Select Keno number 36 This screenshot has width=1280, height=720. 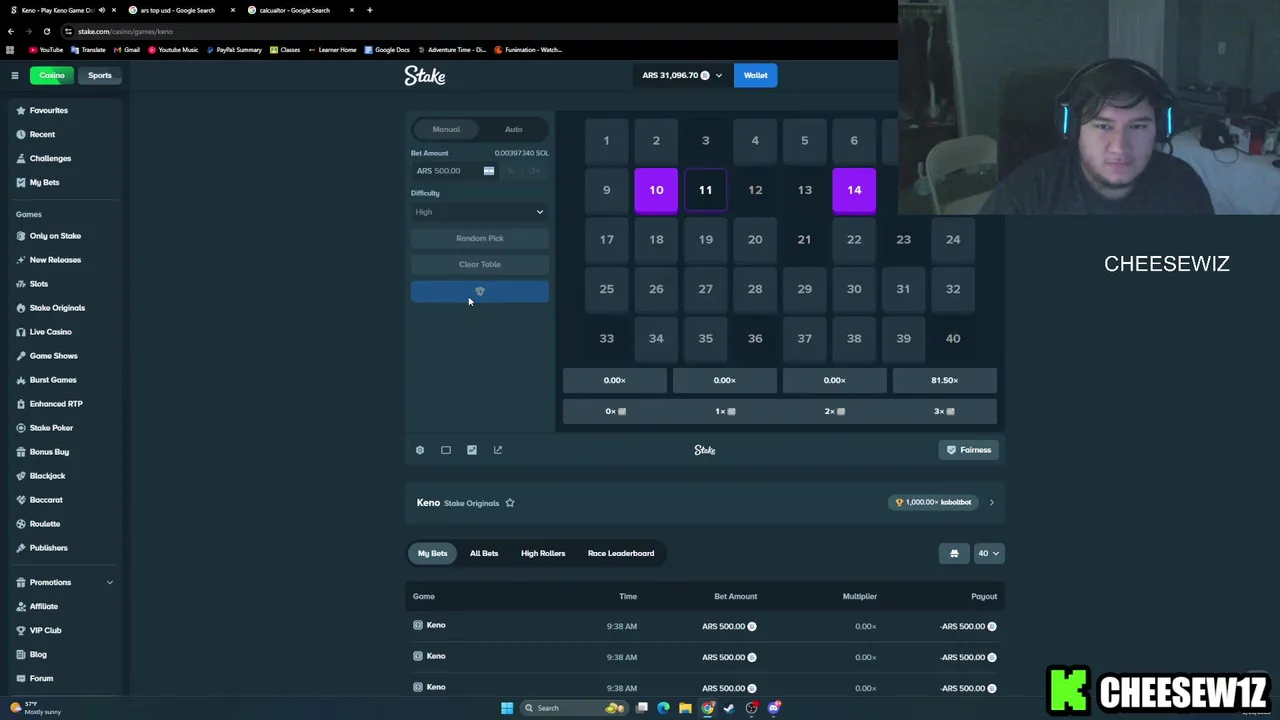coord(755,338)
